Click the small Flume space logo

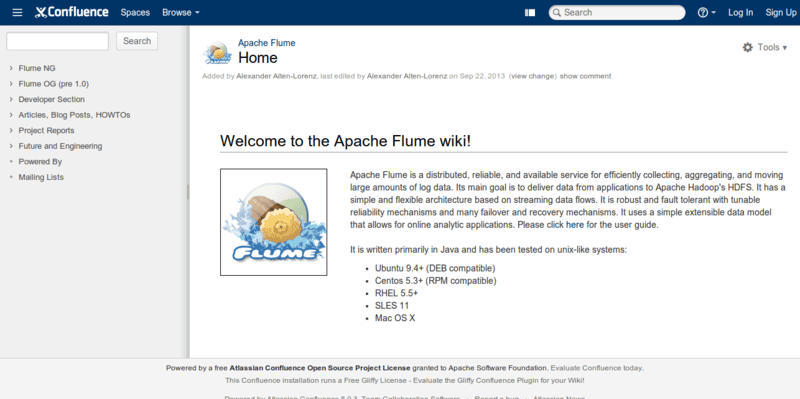218,53
